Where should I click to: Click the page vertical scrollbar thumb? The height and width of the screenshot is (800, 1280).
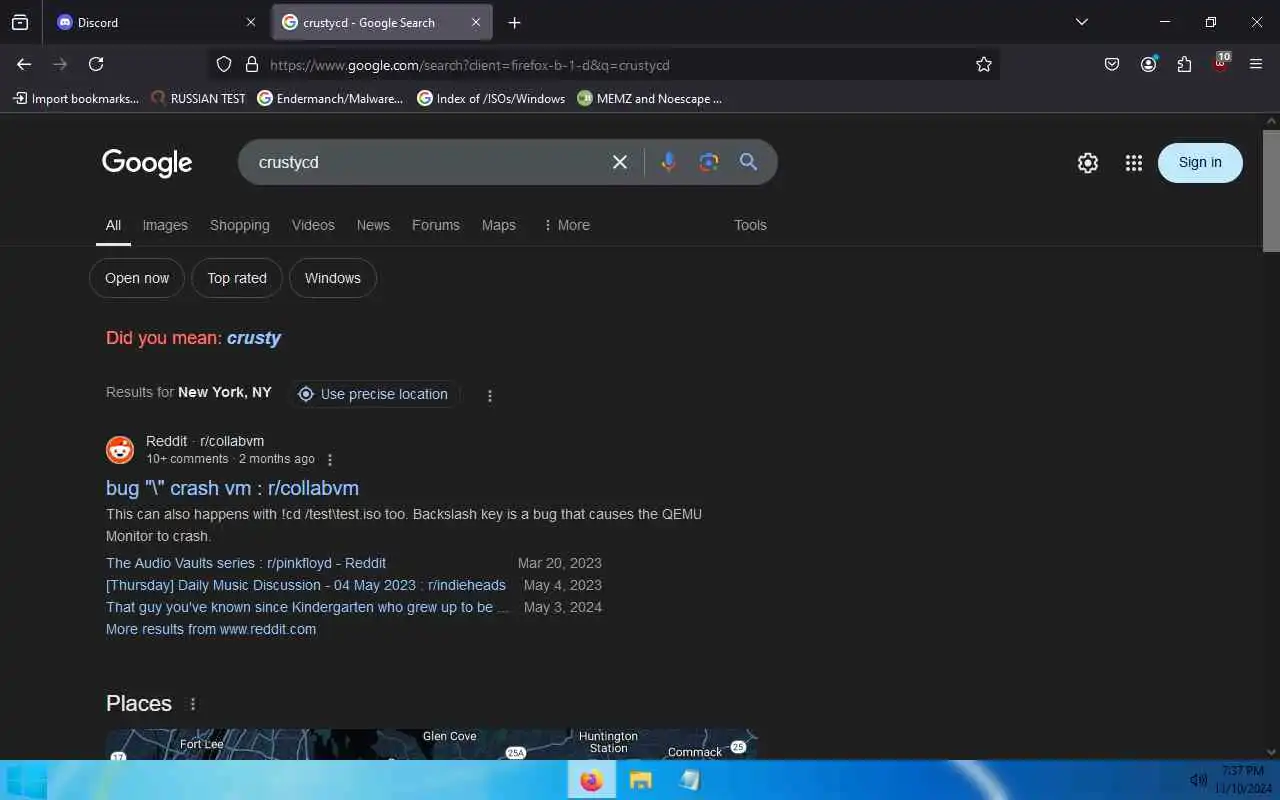[x=1271, y=190]
